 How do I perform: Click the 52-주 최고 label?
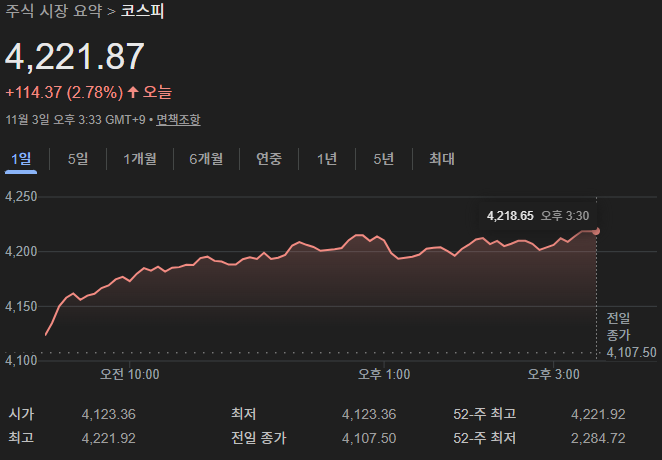[x=485, y=414]
